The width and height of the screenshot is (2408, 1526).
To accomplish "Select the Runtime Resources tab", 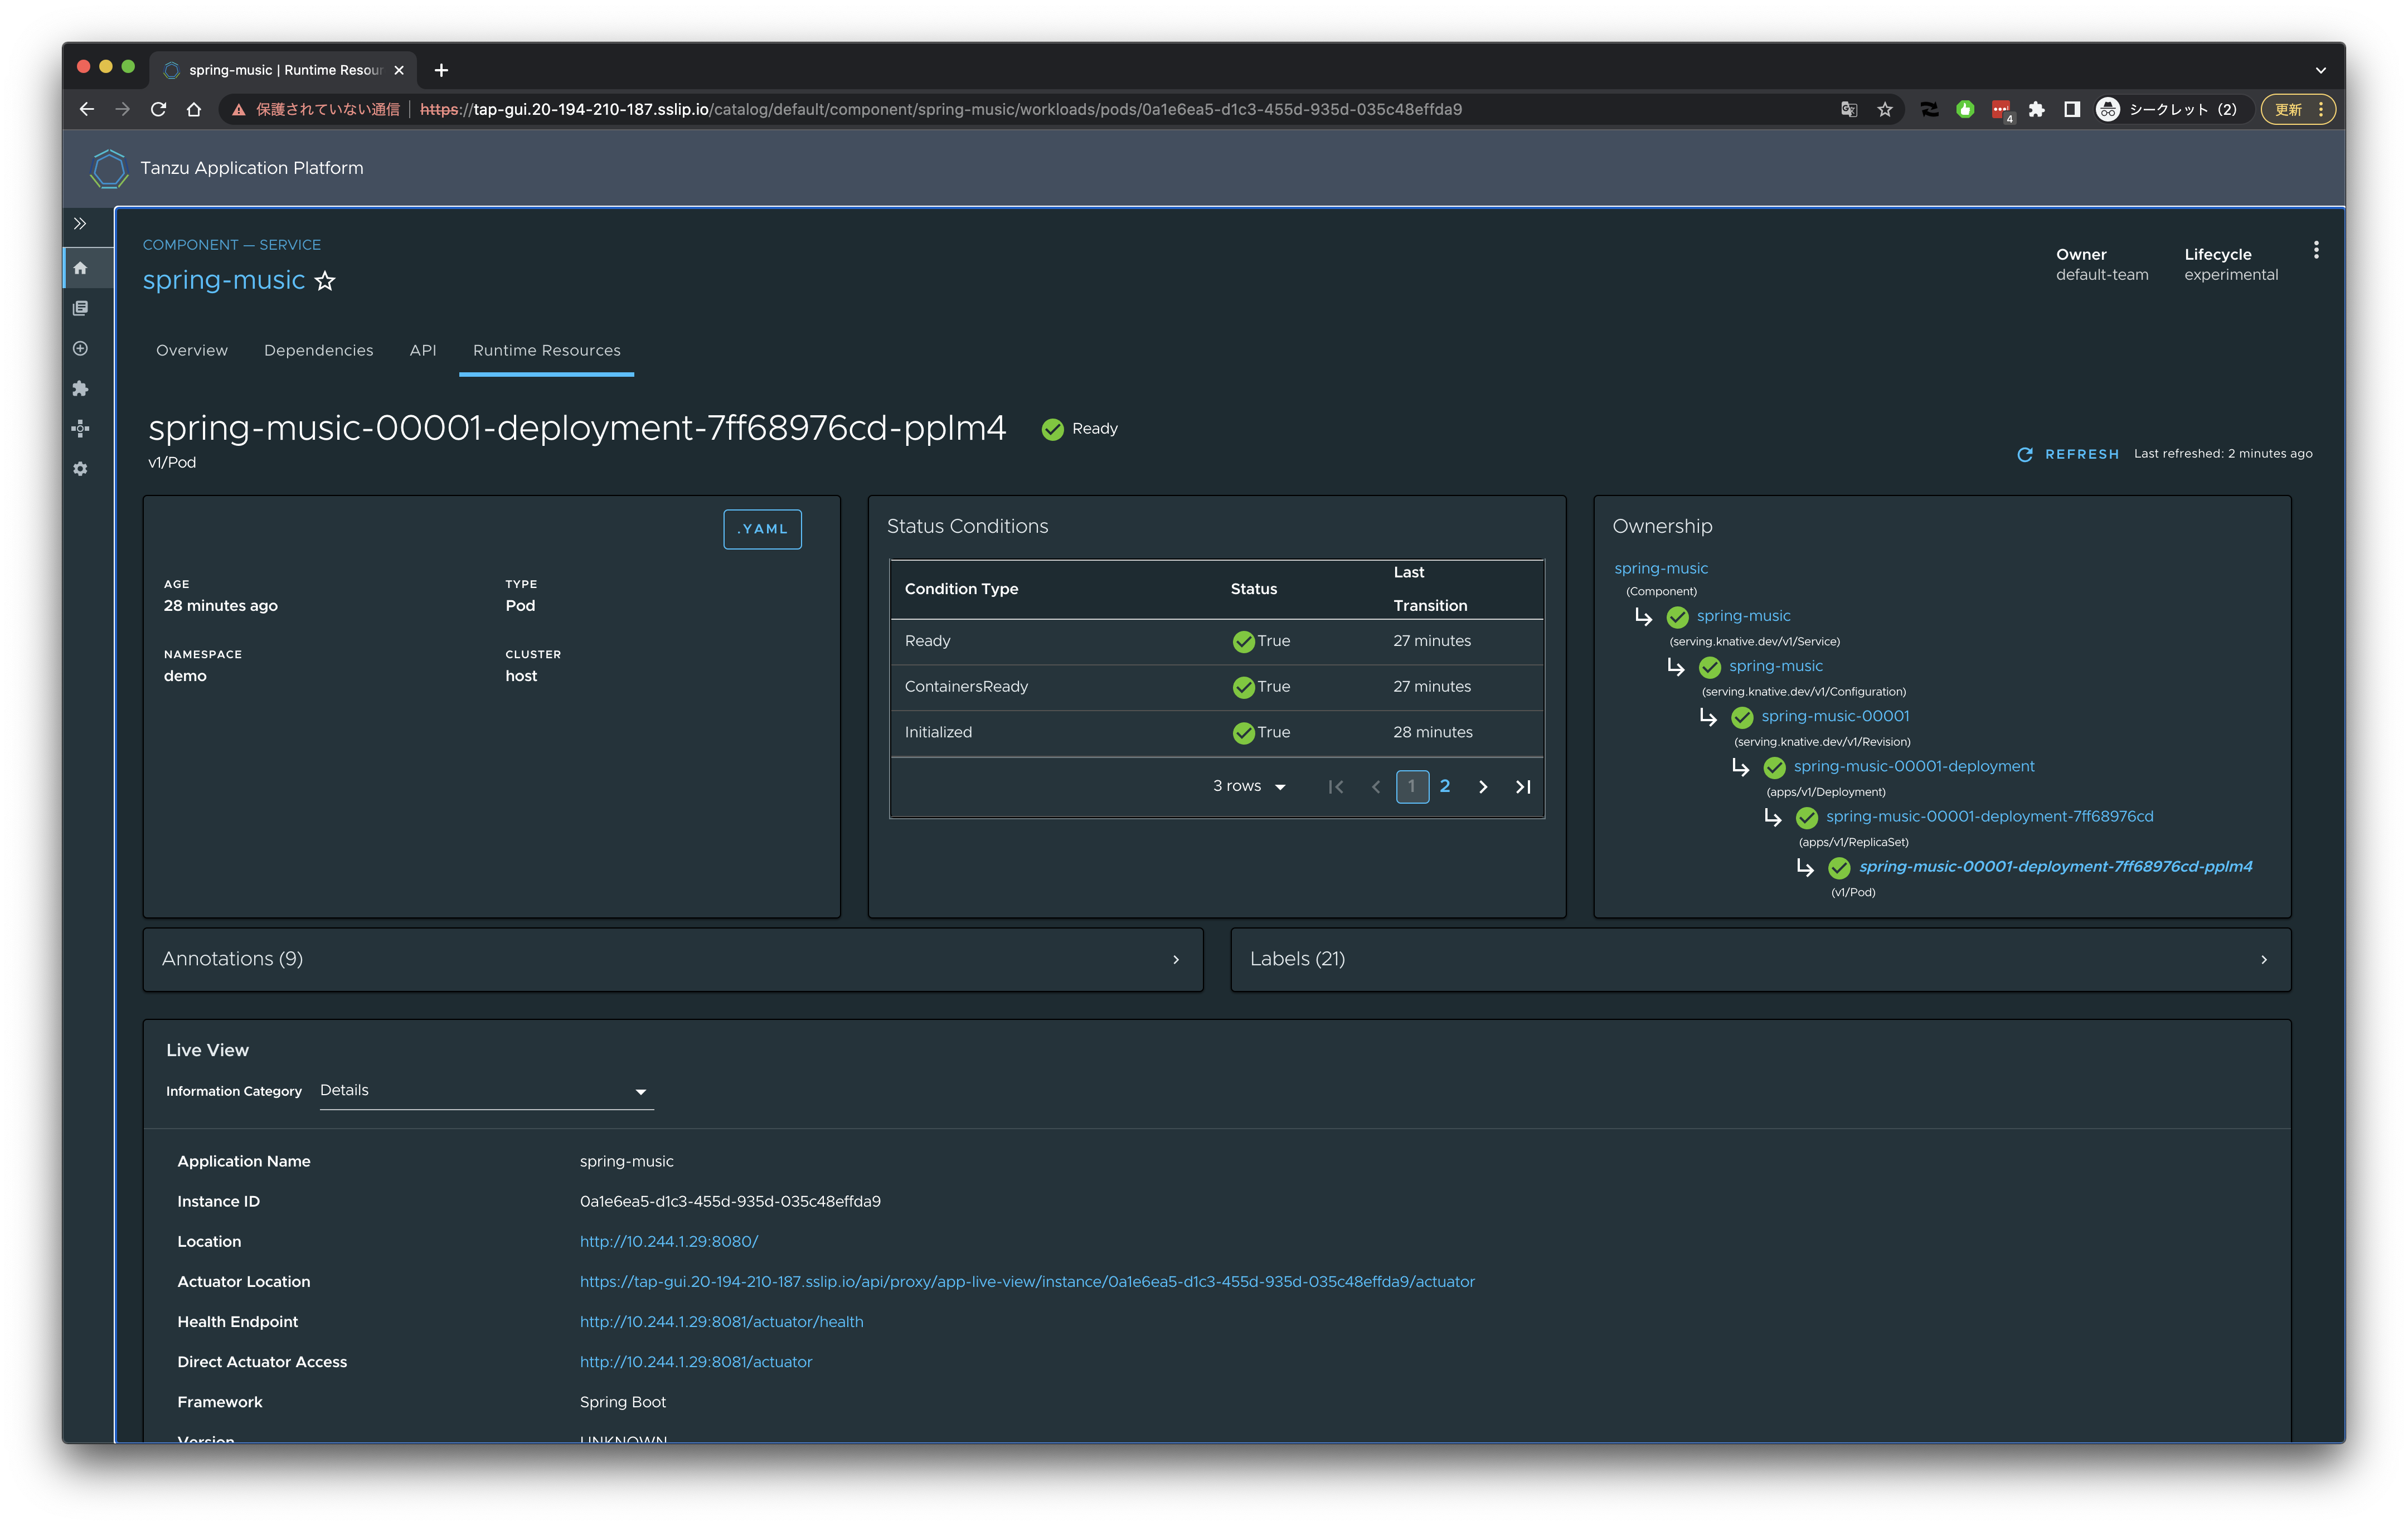I will tap(546, 351).
